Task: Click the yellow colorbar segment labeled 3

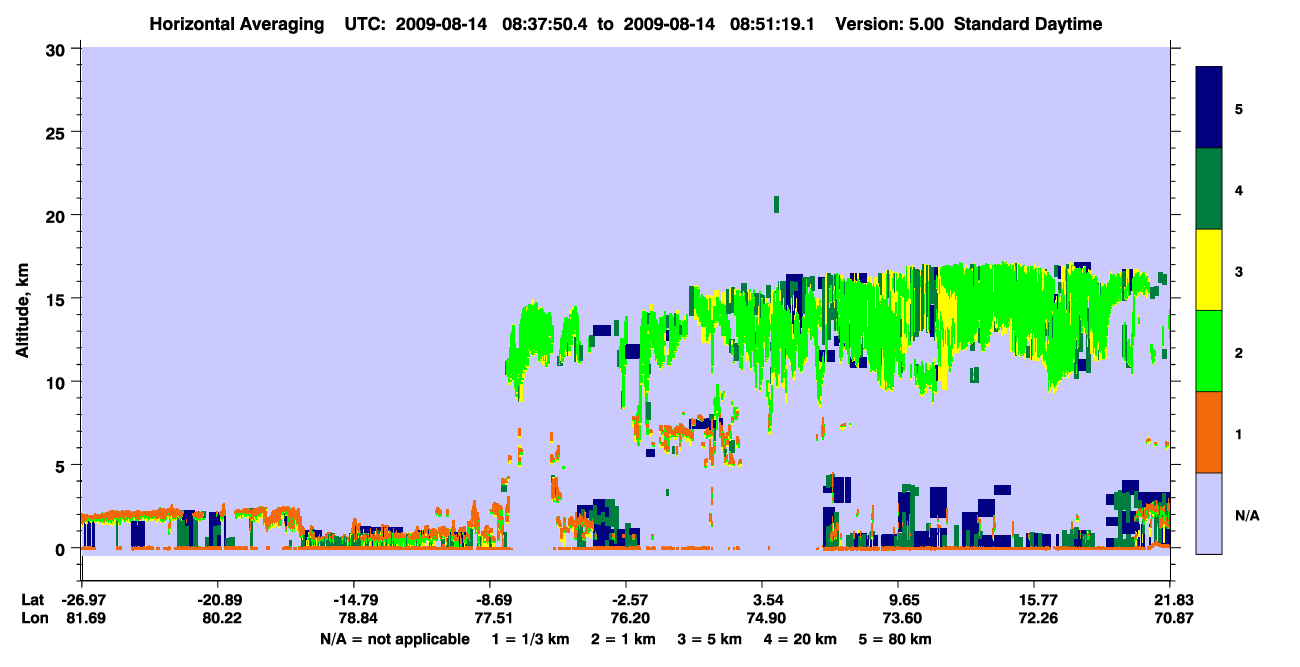Action: click(1209, 270)
